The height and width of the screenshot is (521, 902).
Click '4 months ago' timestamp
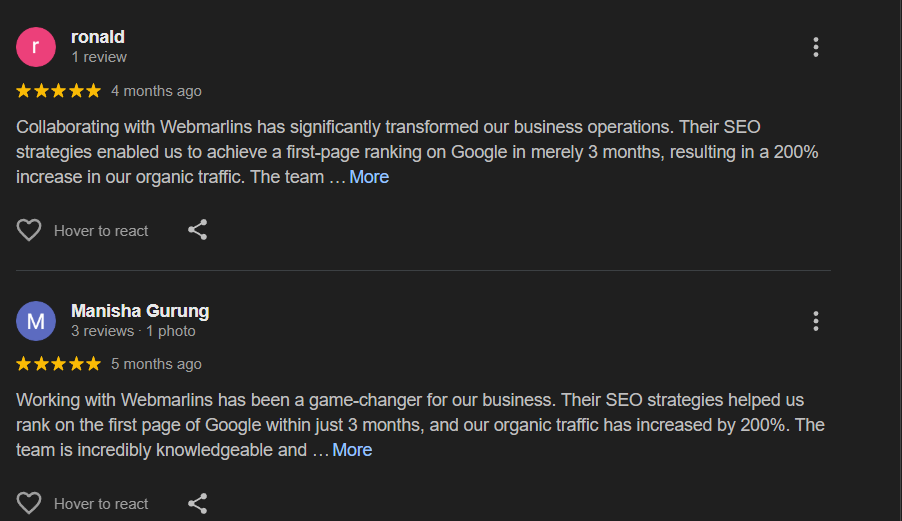click(156, 91)
